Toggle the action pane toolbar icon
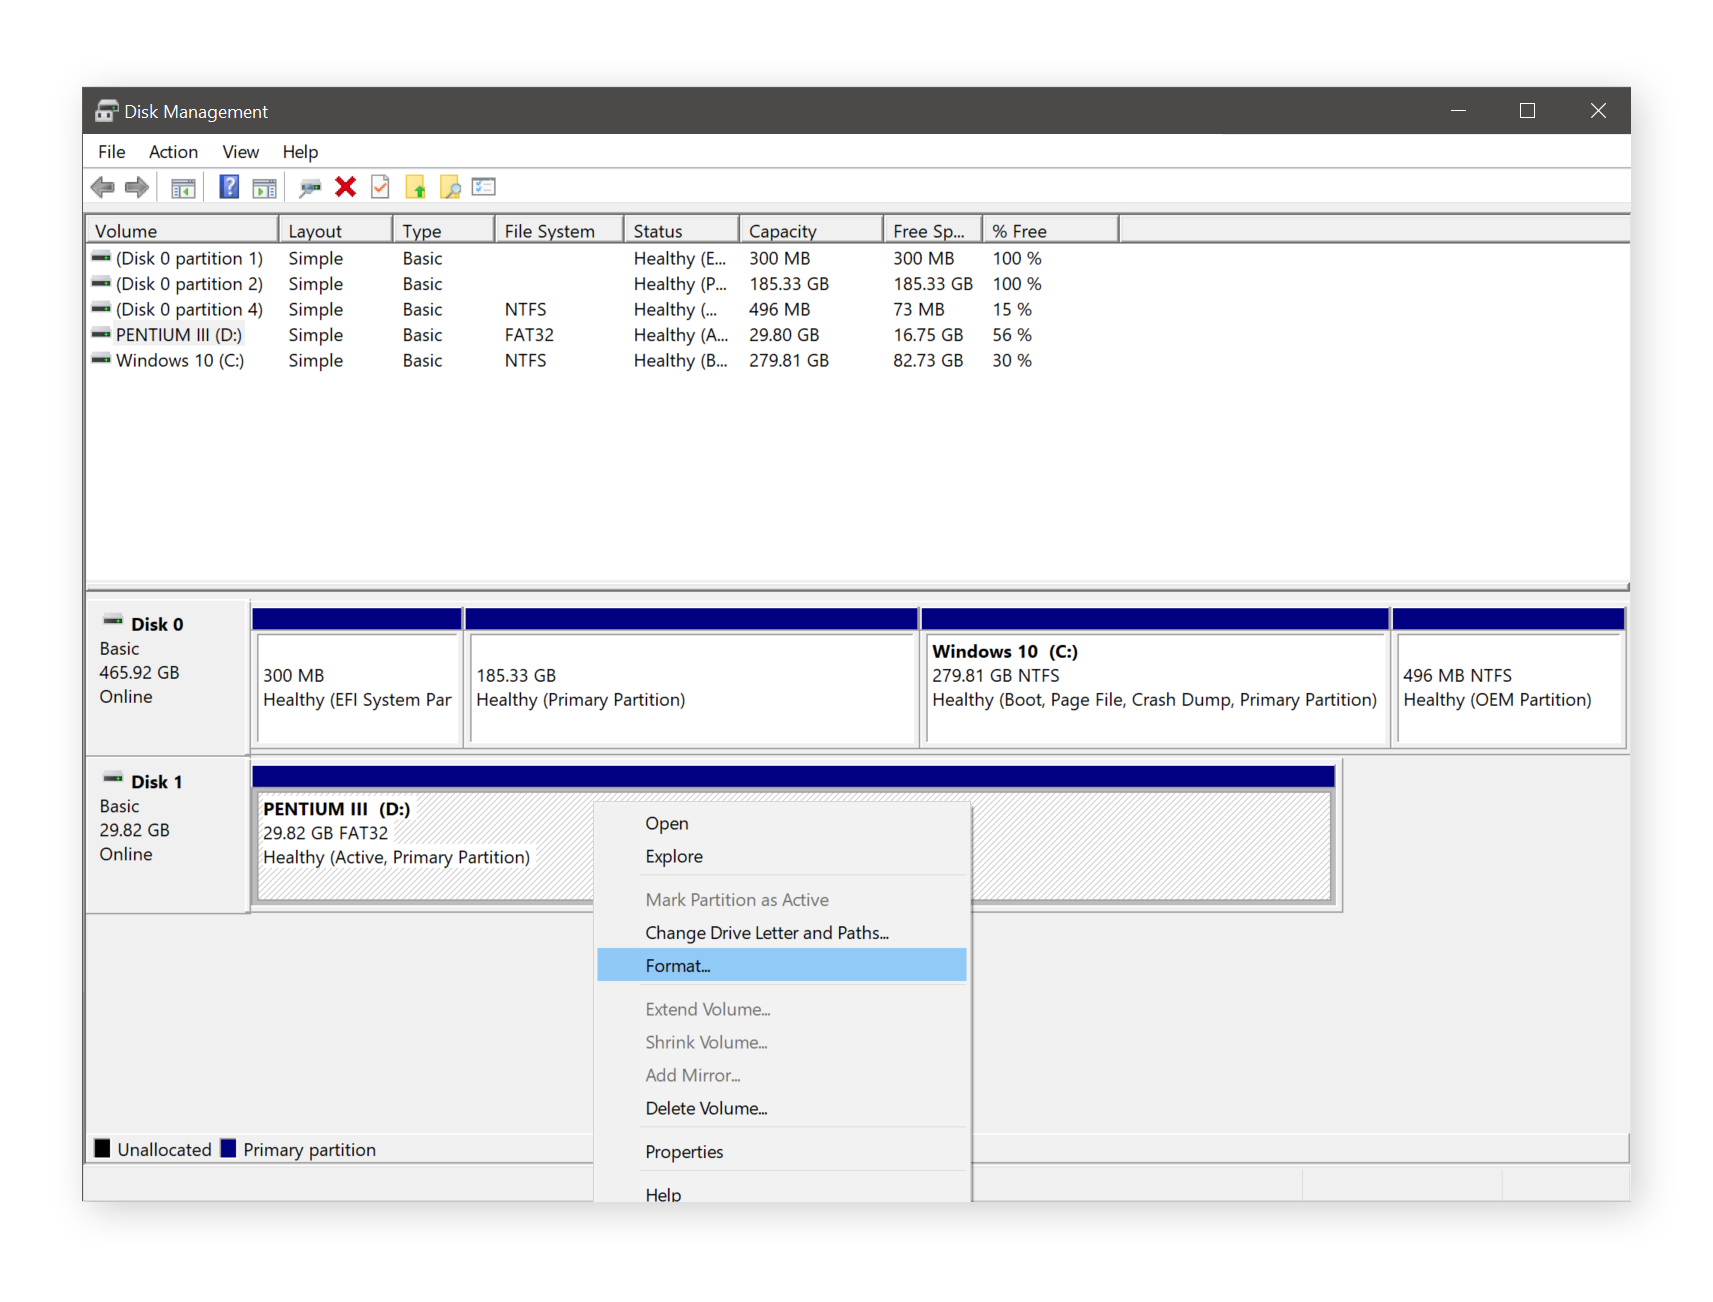1713x1302 pixels. [x=264, y=187]
